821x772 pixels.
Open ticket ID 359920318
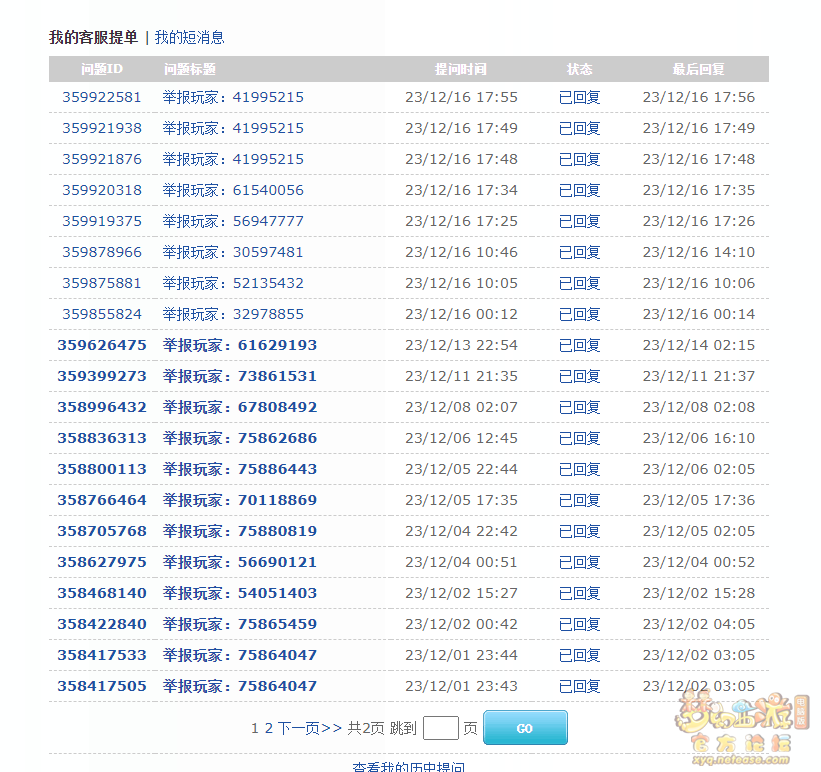(x=102, y=190)
